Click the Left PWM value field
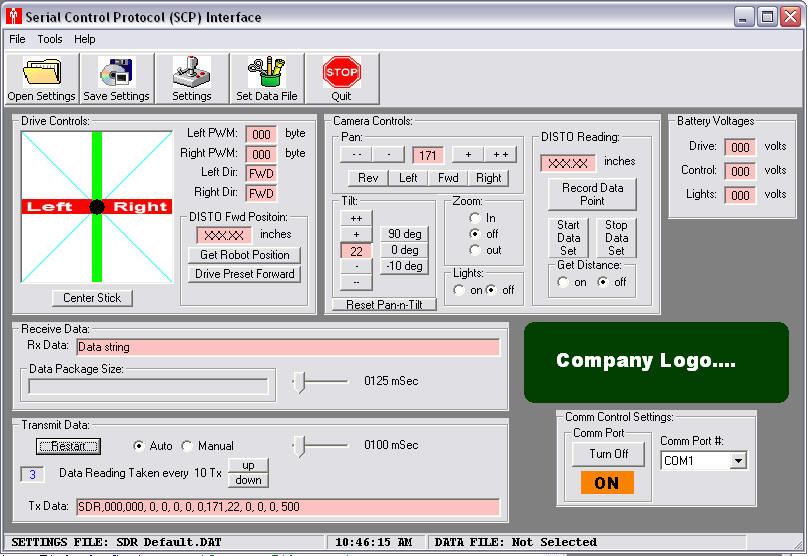809x556 pixels. click(261, 135)
